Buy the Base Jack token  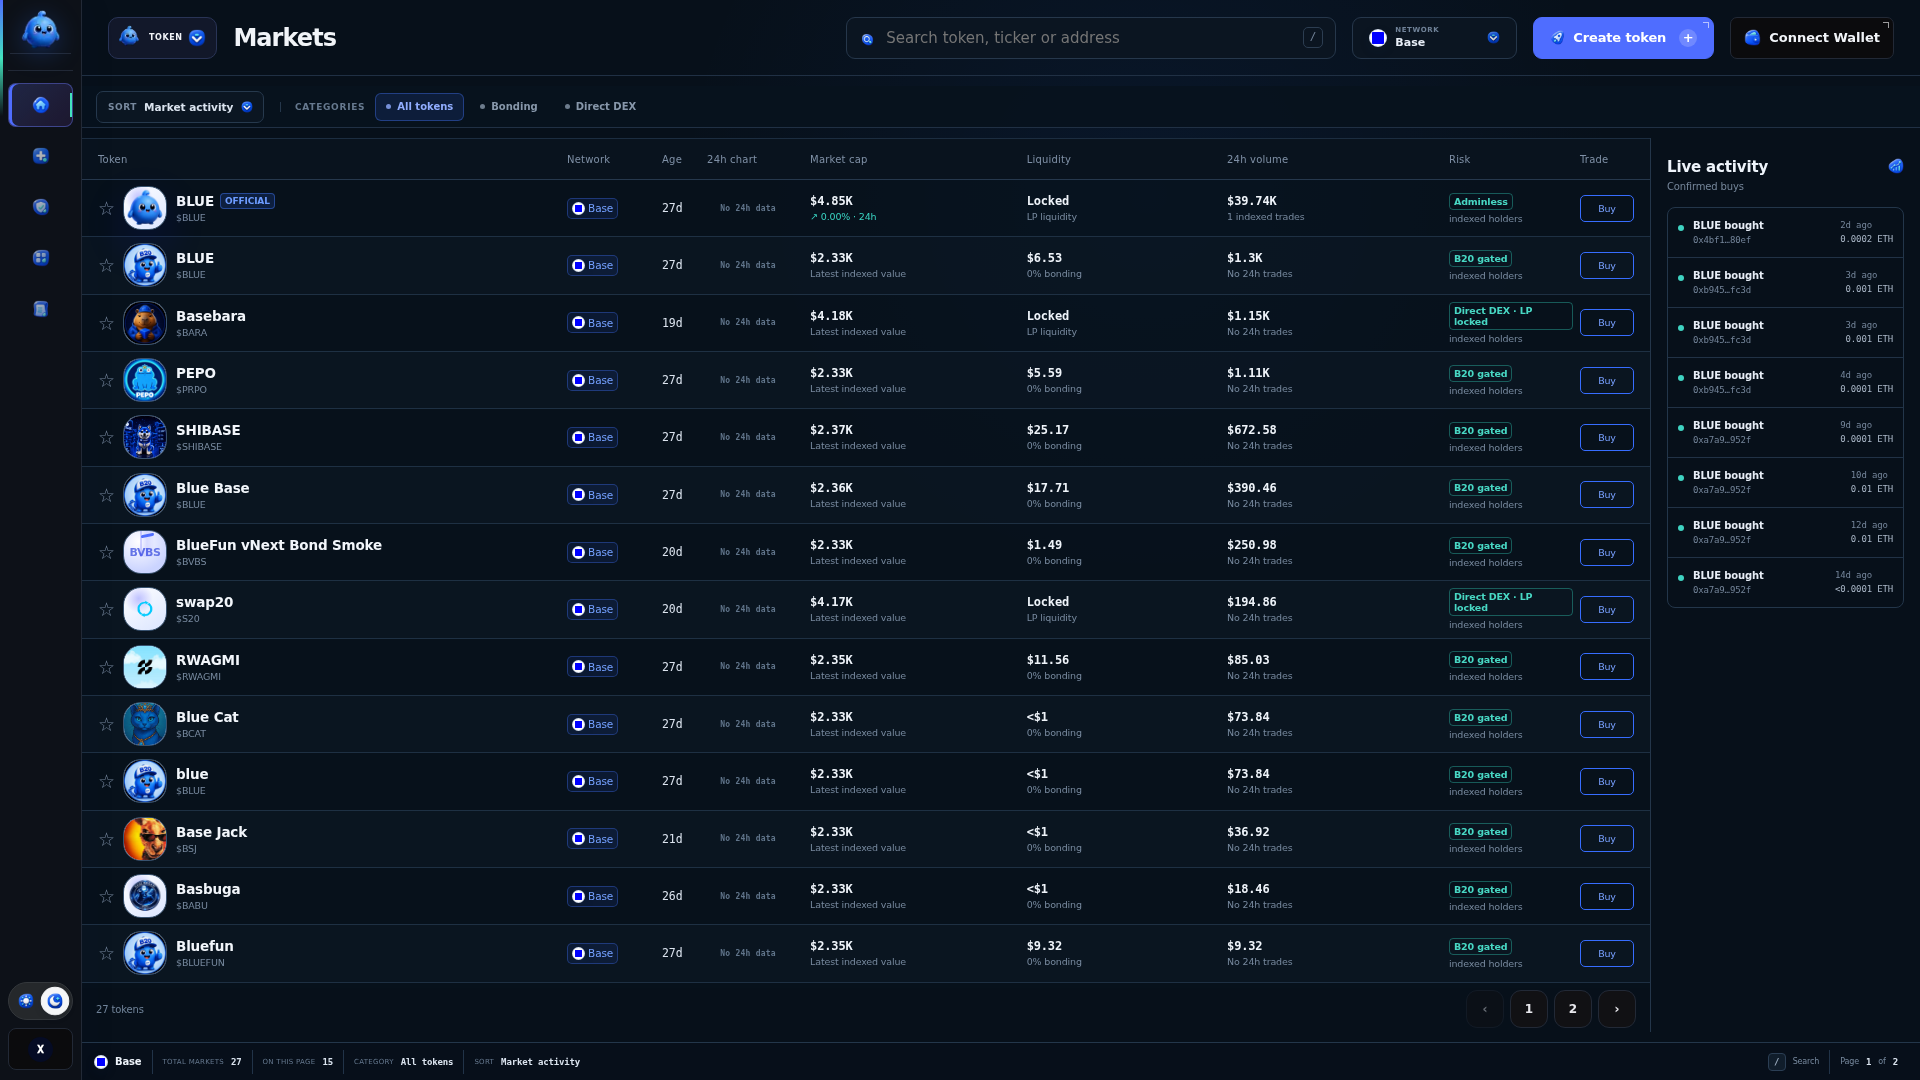click(1607, 839)
